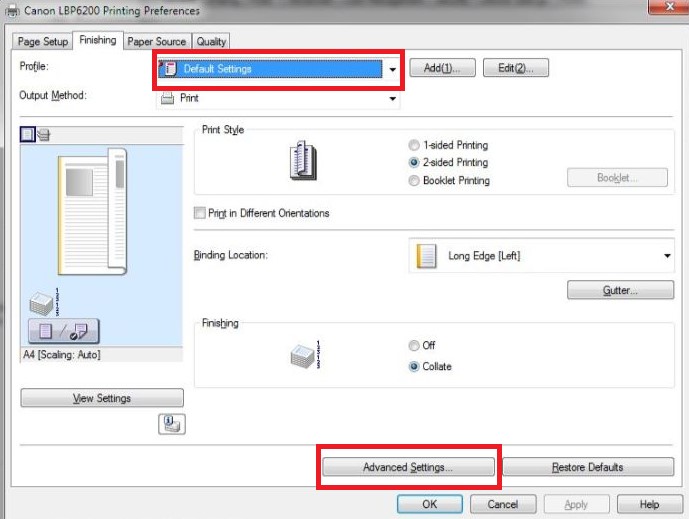Screen dimensions: 689x519
Task: Switch to the Quality tab
Action: (211, 42)
